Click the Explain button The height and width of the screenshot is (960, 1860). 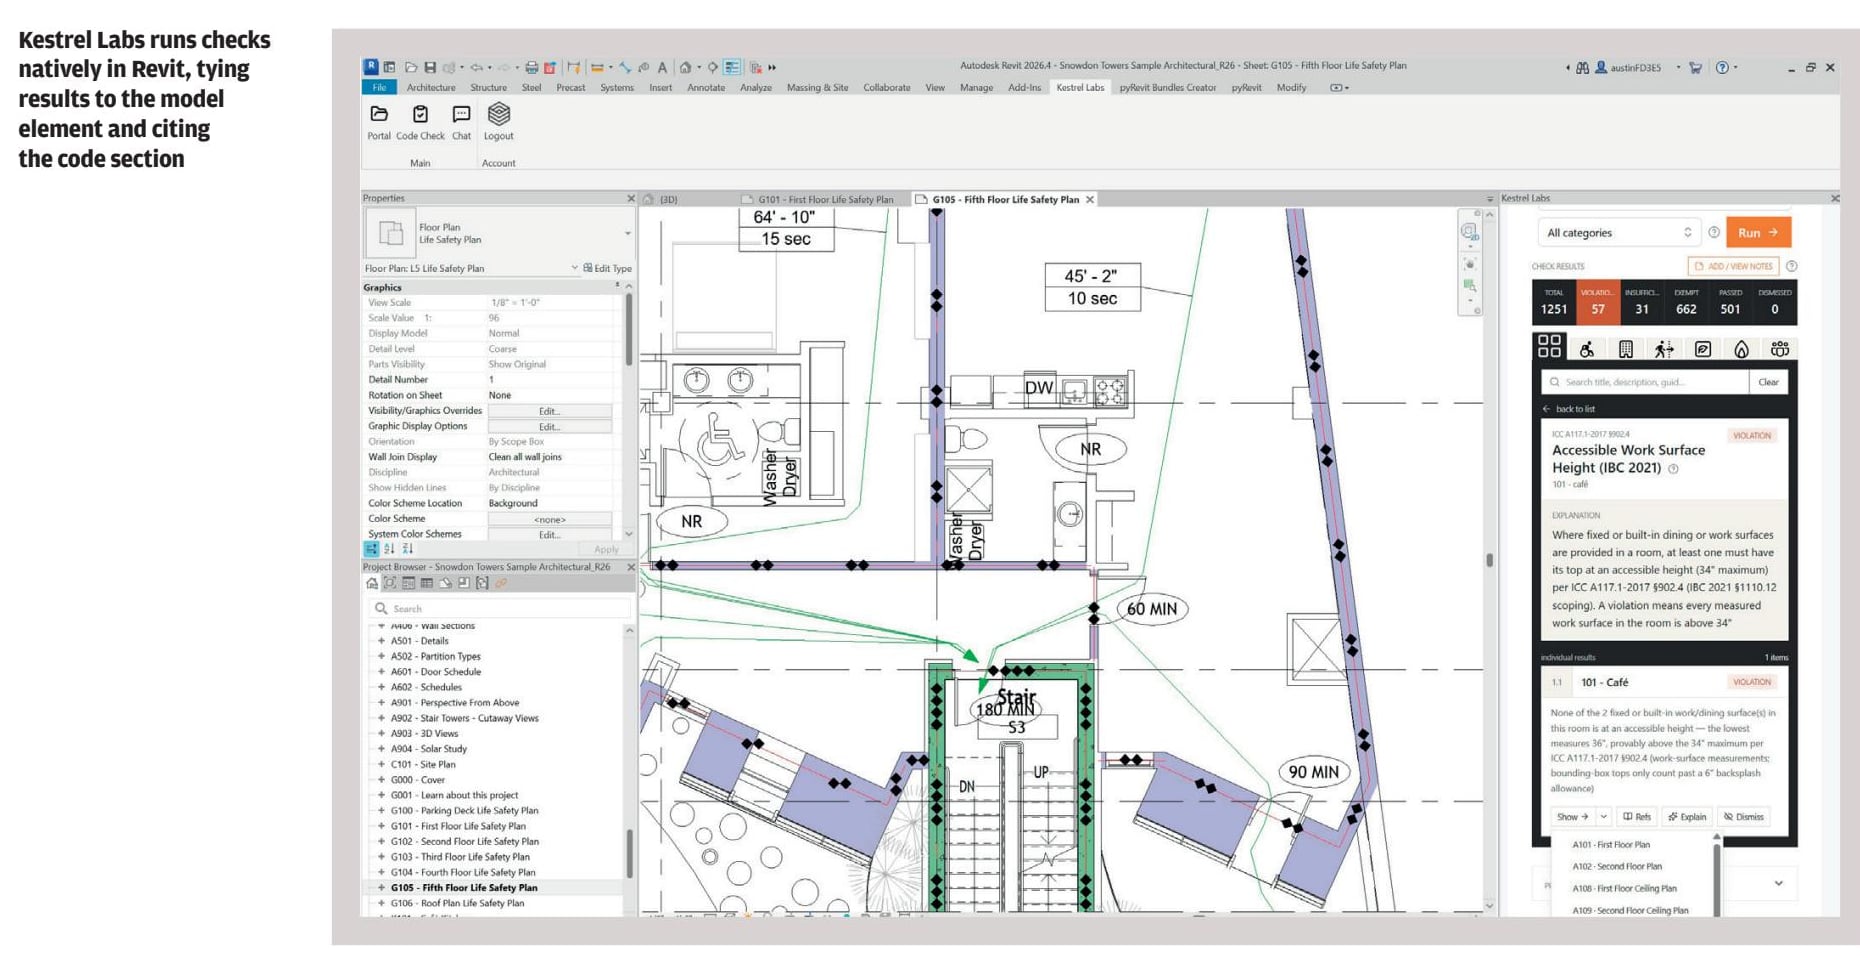coord(1687,817)
